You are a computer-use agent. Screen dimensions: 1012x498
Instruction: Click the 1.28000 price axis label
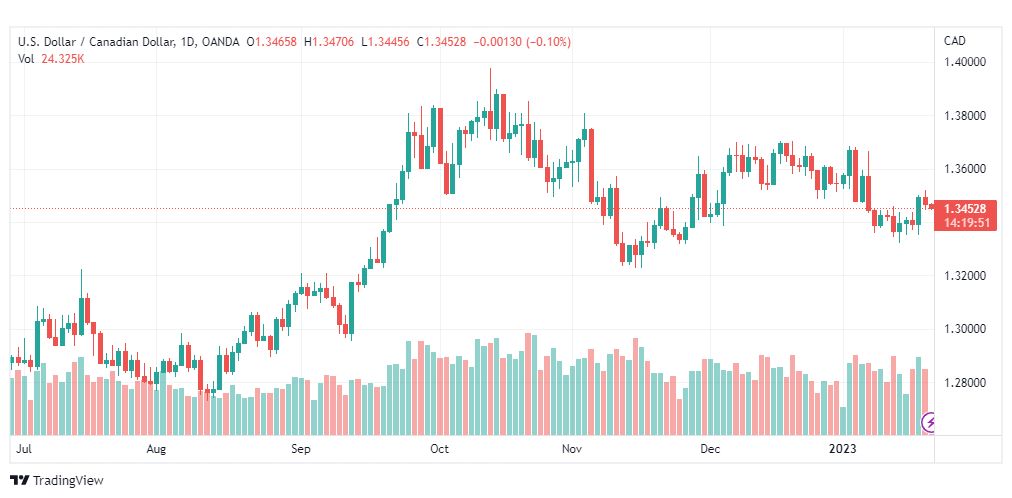965,383
